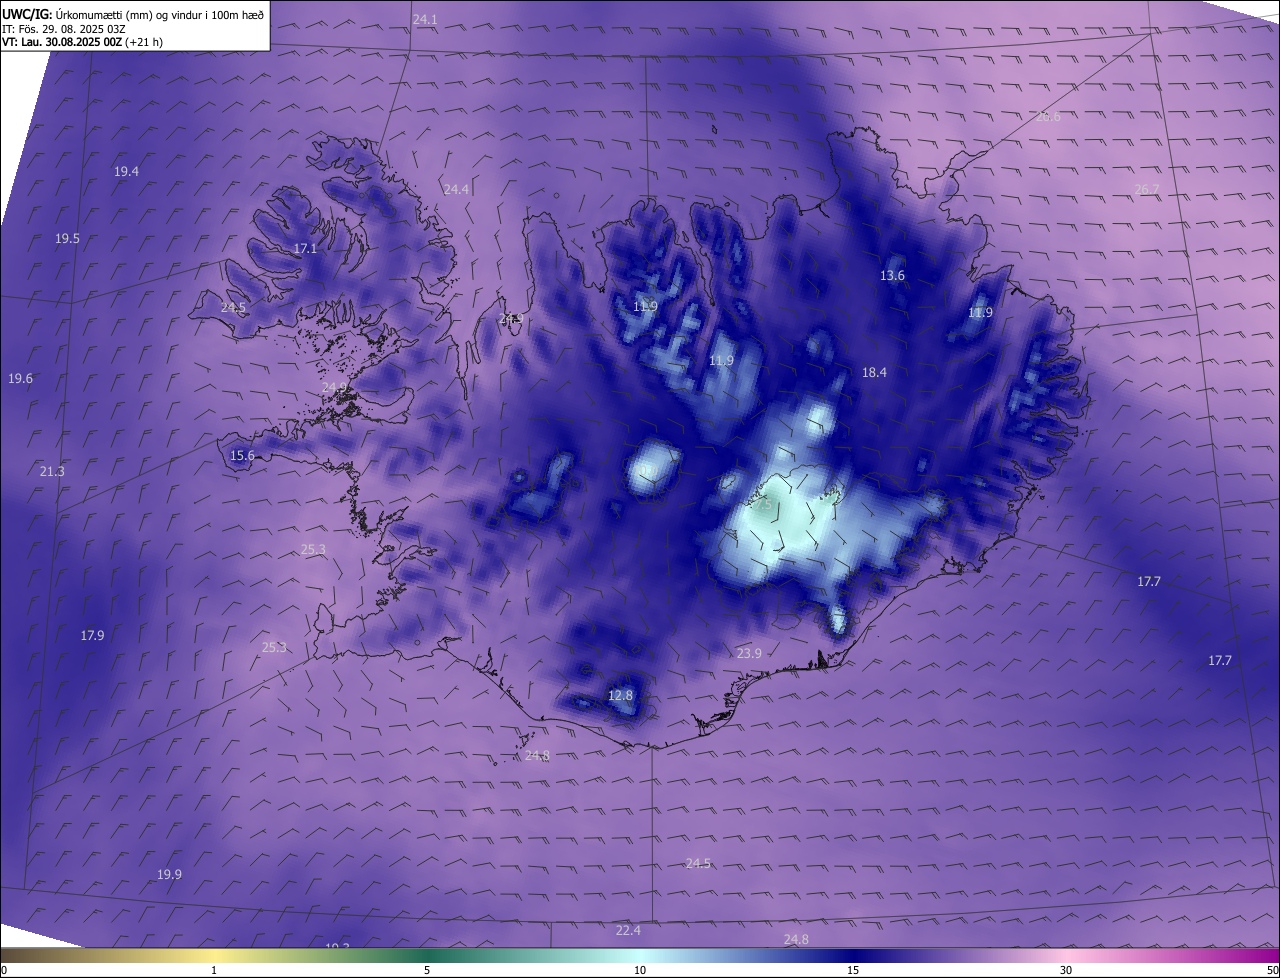Click the 24.4 value label
Viewport: 1280px width, 978px height.
pyautogui.click(x=456, y=190)
